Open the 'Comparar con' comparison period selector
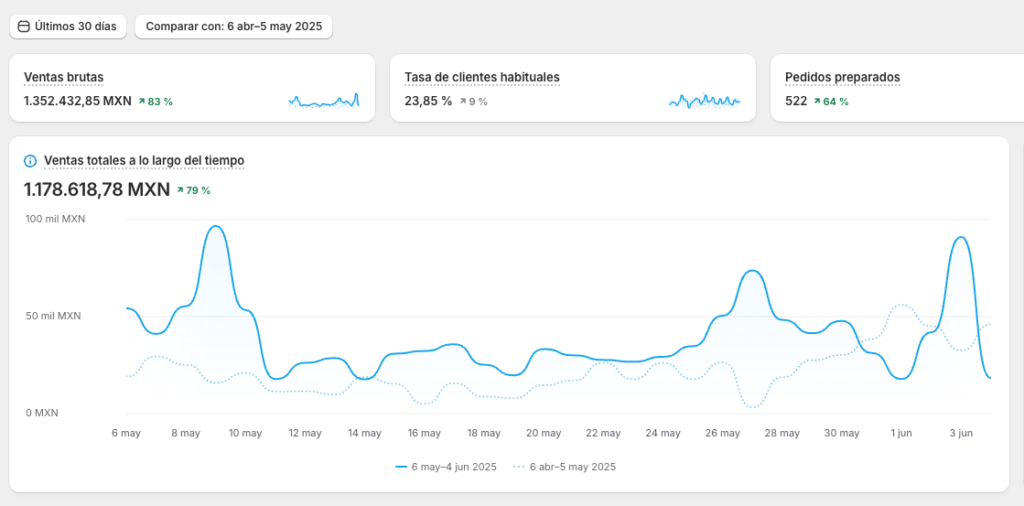1024x506 pixels. click(x=233, y=26)
